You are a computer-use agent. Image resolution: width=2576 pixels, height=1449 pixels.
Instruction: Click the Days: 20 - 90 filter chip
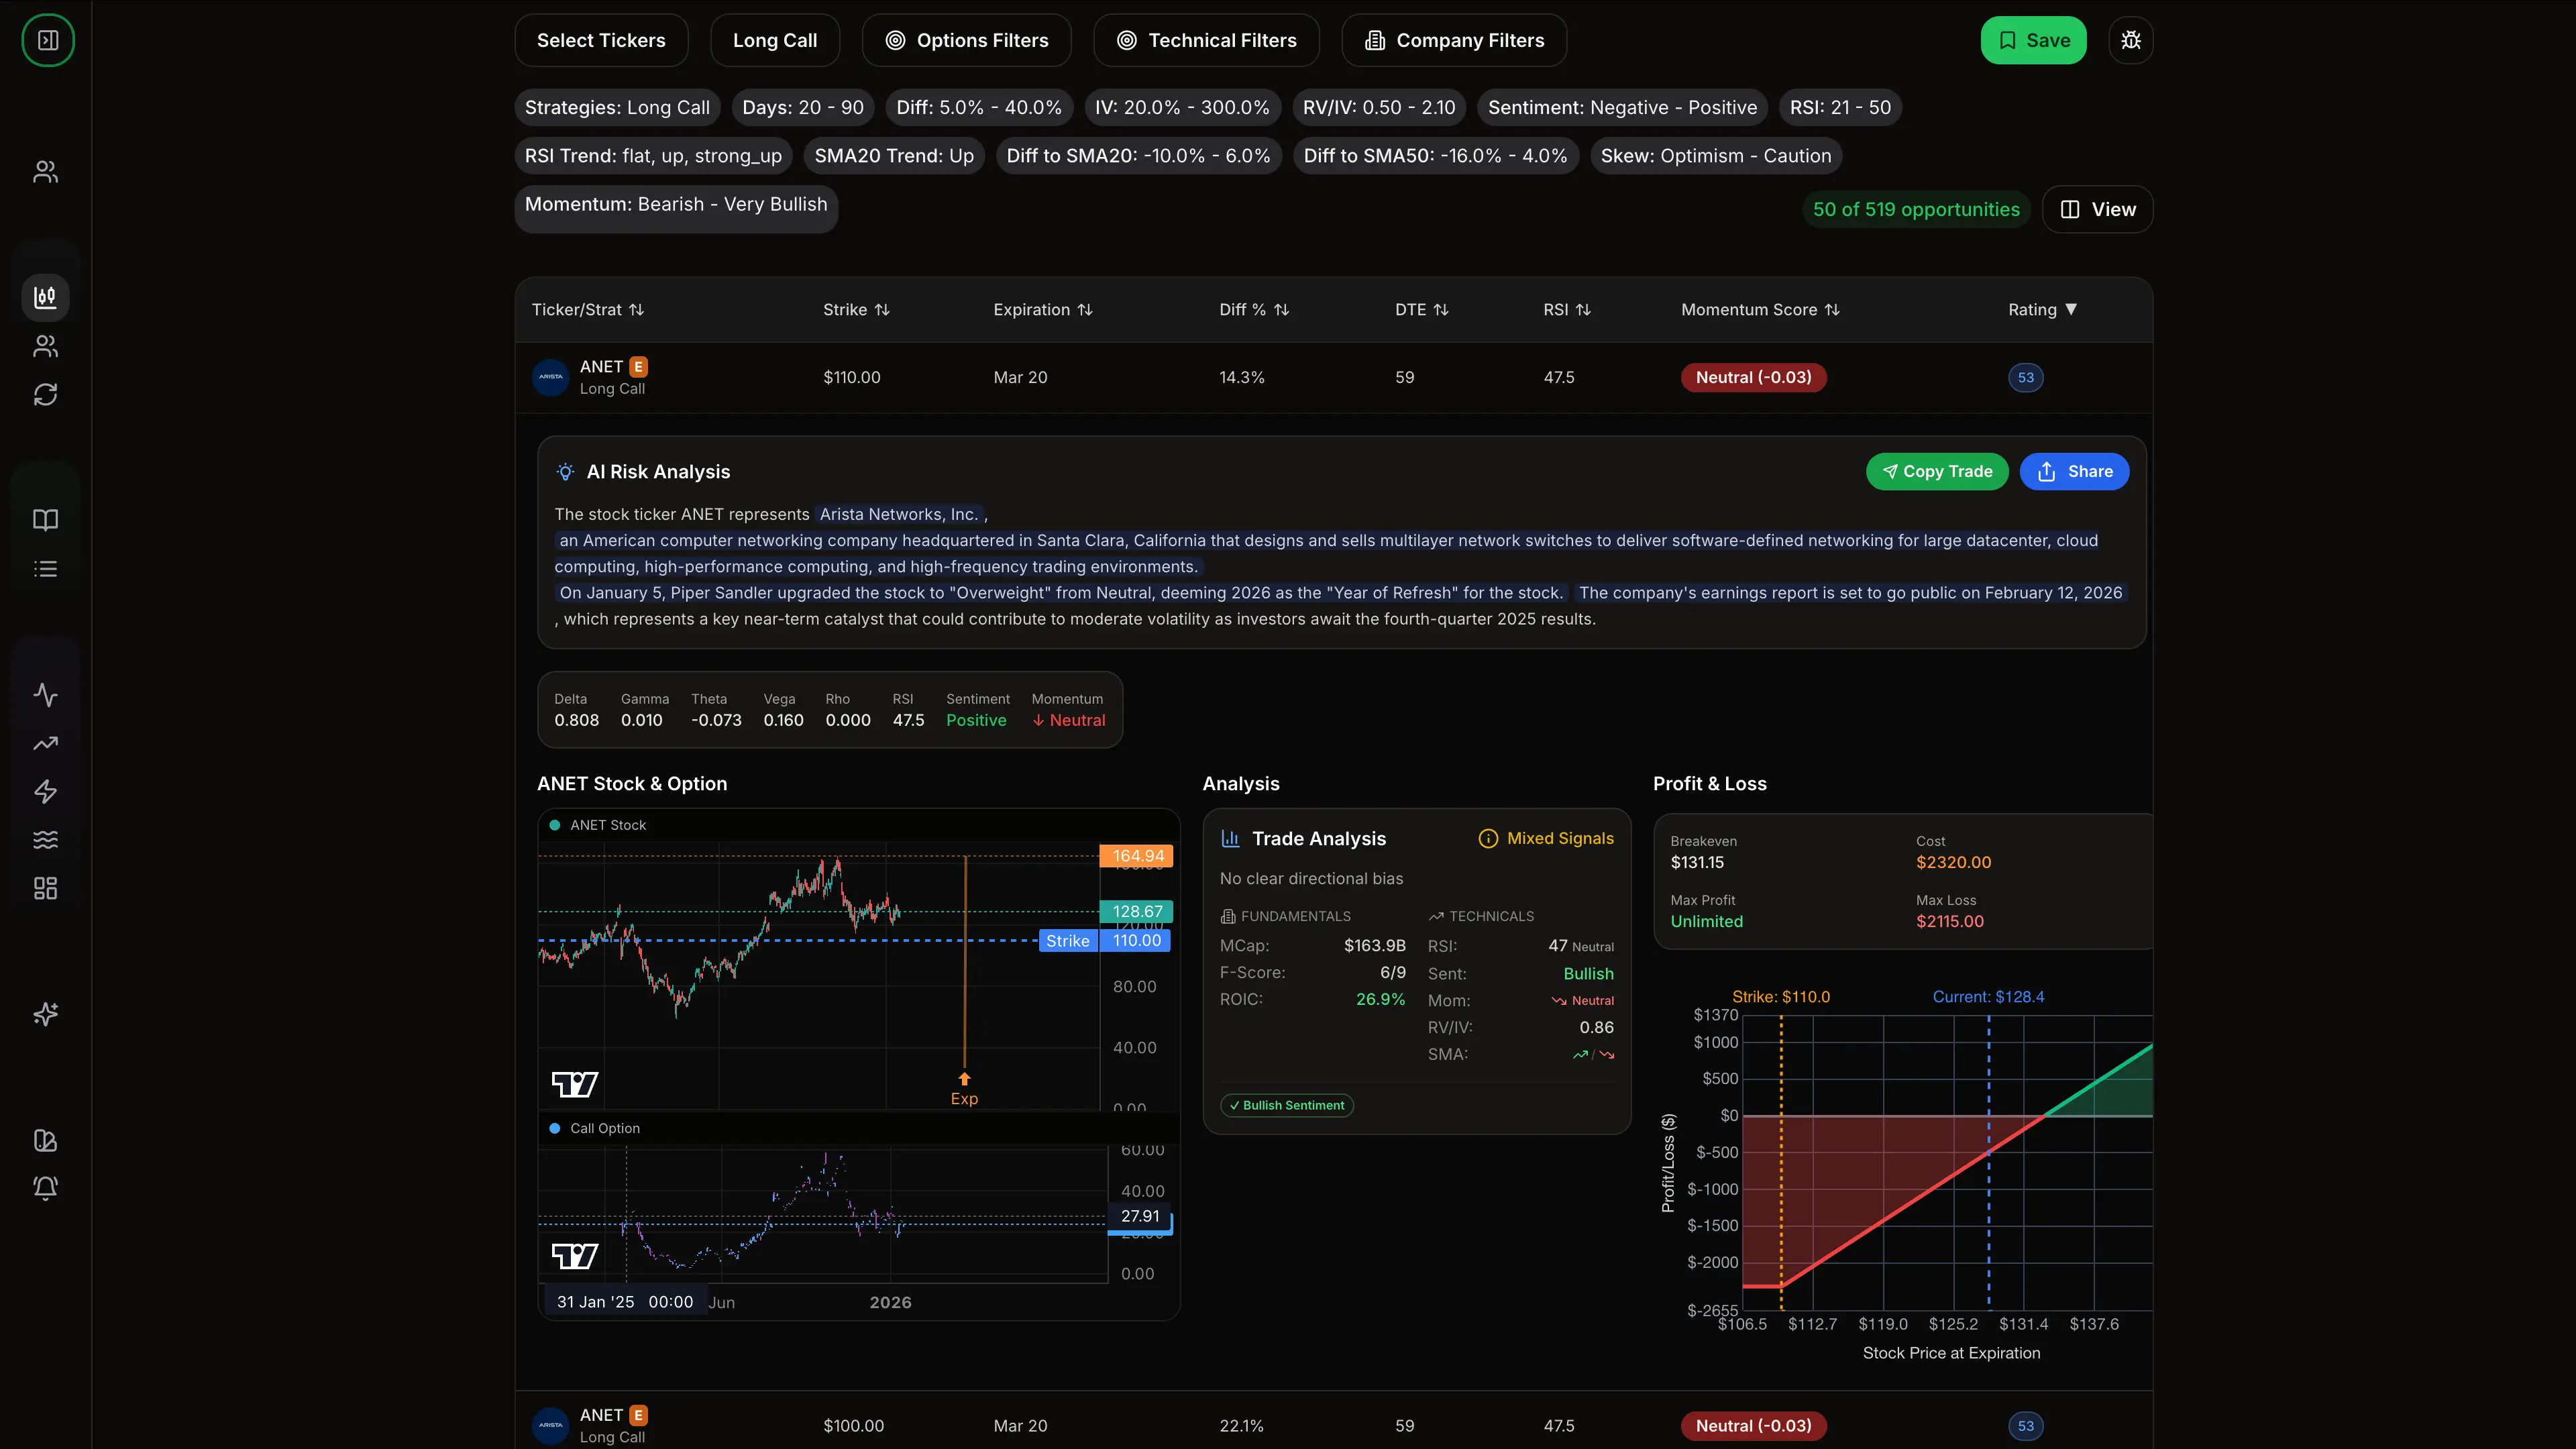803,107
